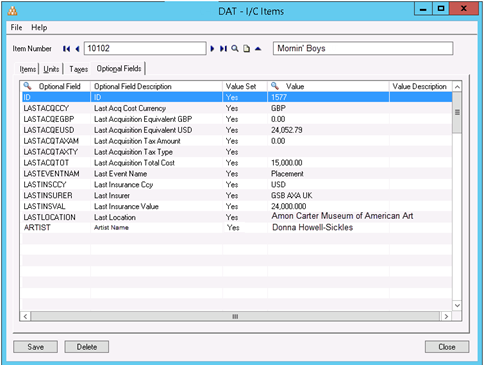The height and width of the screenshot is (365, 483).
Task: Click the Delete button
Action: click(87, 347)
